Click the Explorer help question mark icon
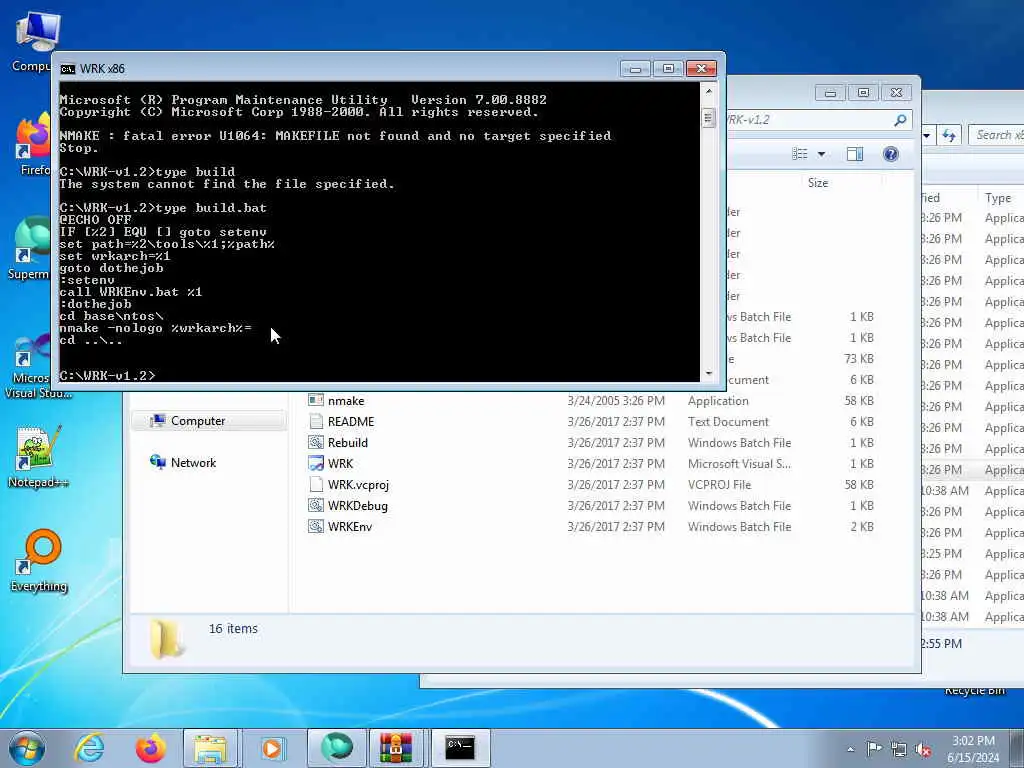This screenshot has width=1024, height=768. 890,154
